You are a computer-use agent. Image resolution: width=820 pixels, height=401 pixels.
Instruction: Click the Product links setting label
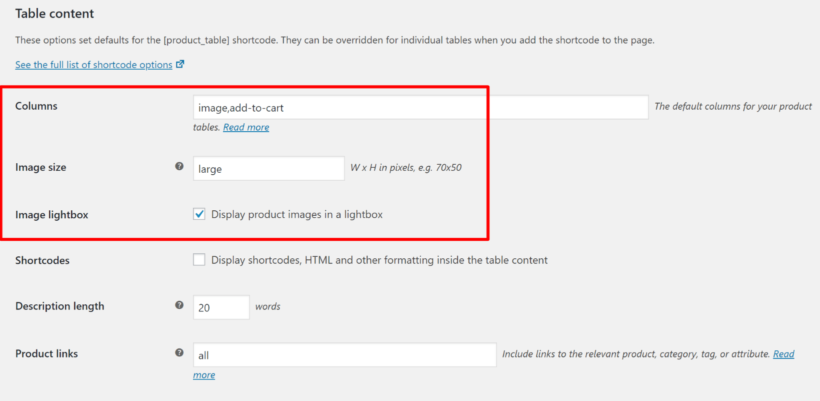(47, 354)
